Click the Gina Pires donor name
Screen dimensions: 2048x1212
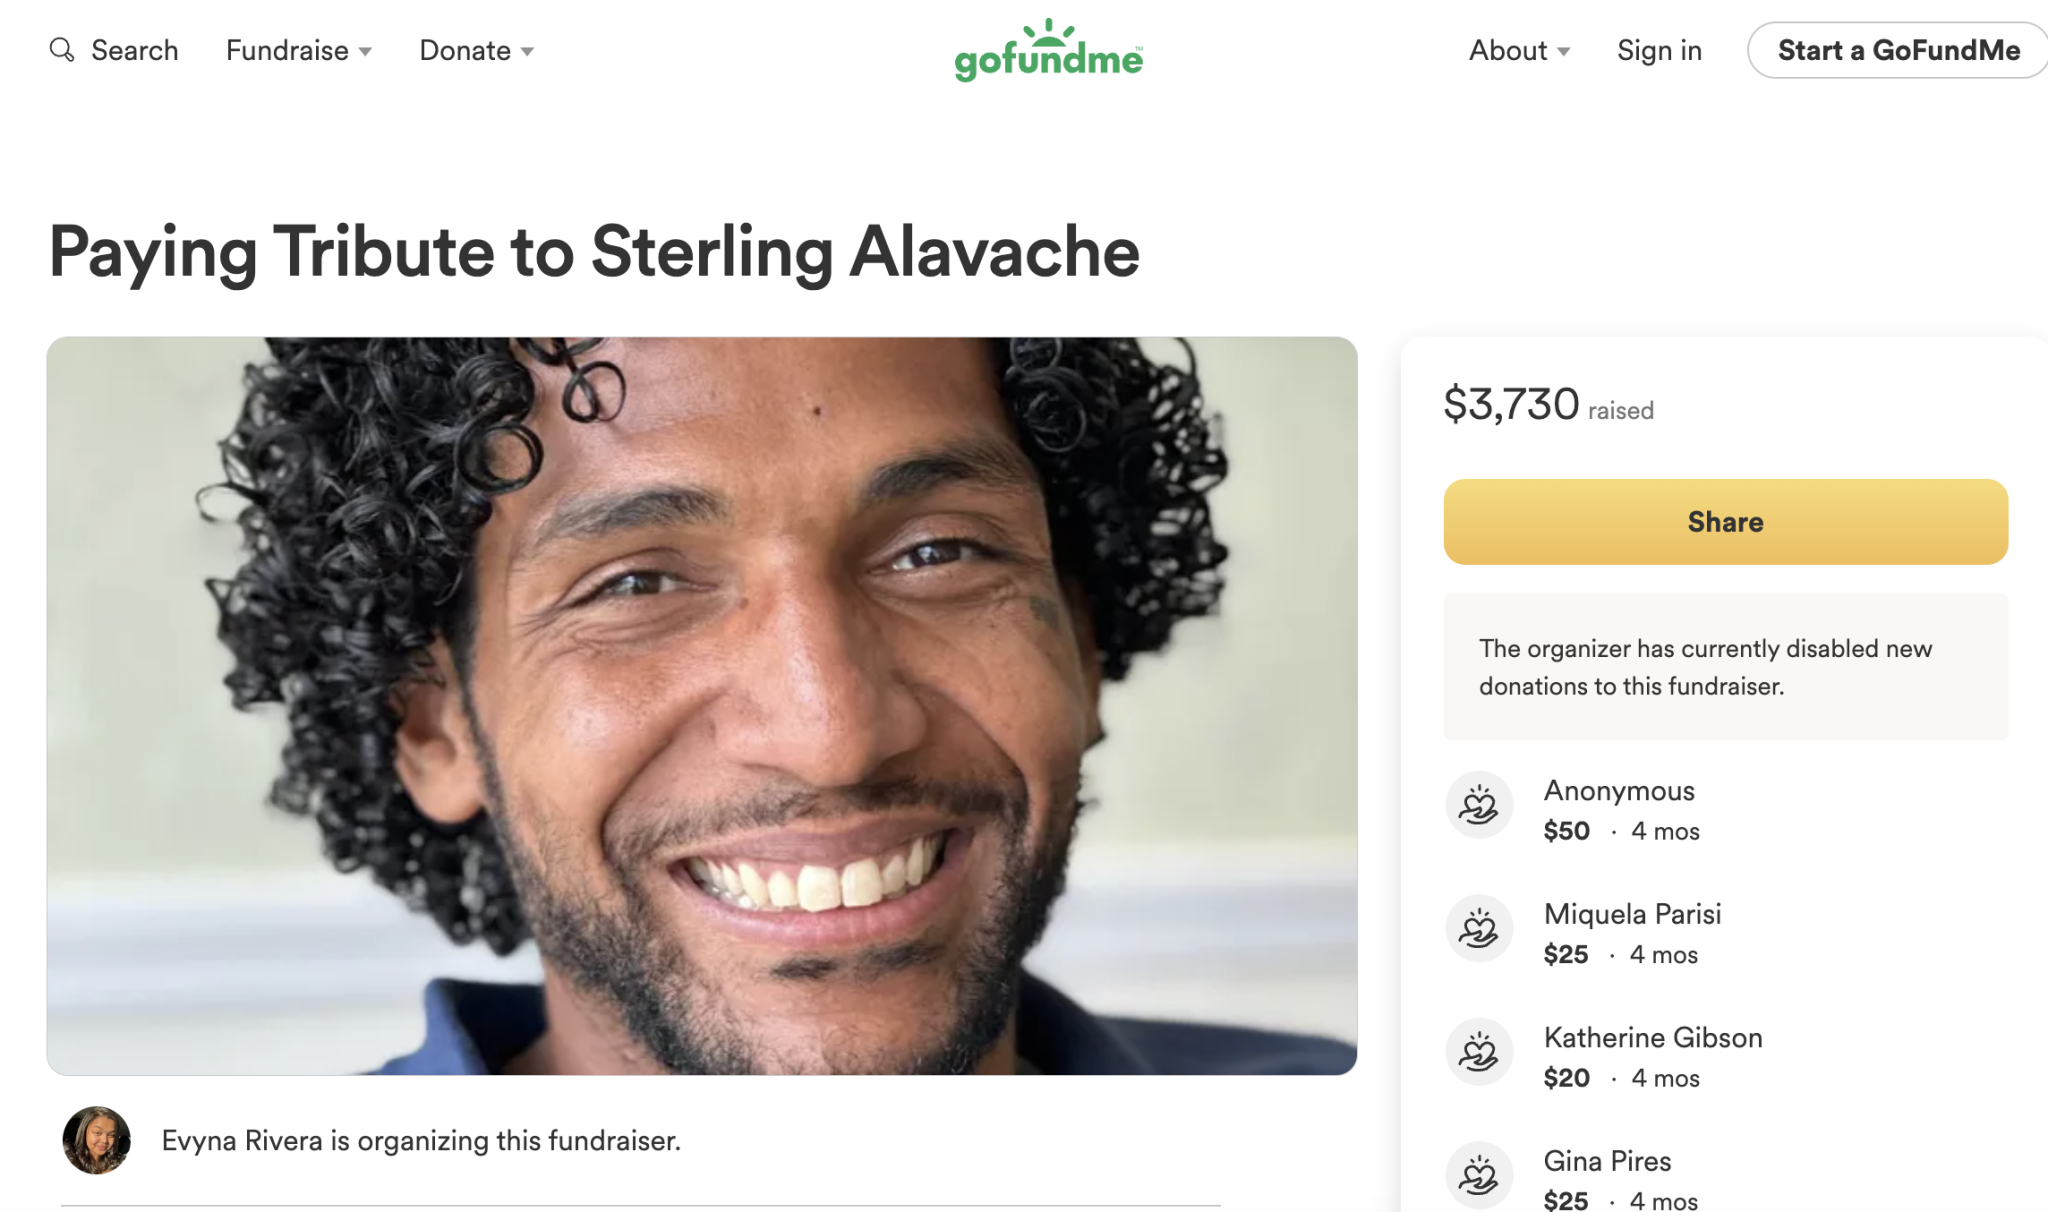pyautogui.click(x=1607, y=1161)
